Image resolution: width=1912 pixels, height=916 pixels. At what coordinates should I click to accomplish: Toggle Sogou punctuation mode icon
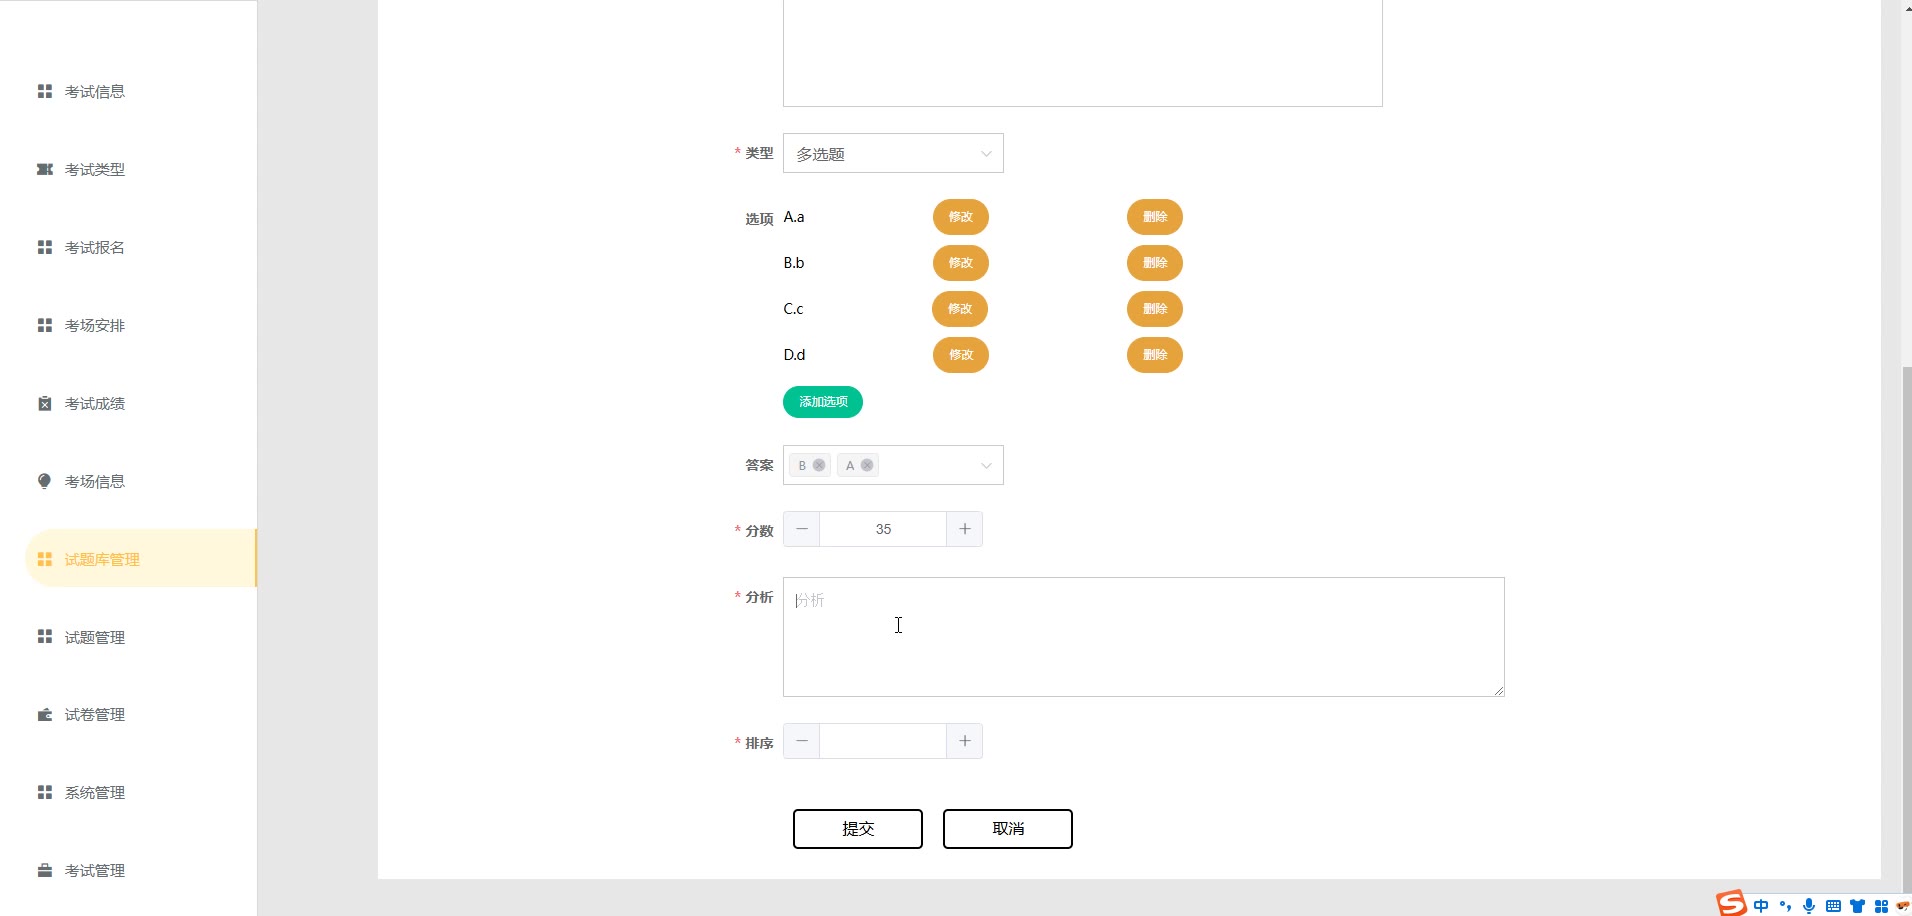(1785, 906)
